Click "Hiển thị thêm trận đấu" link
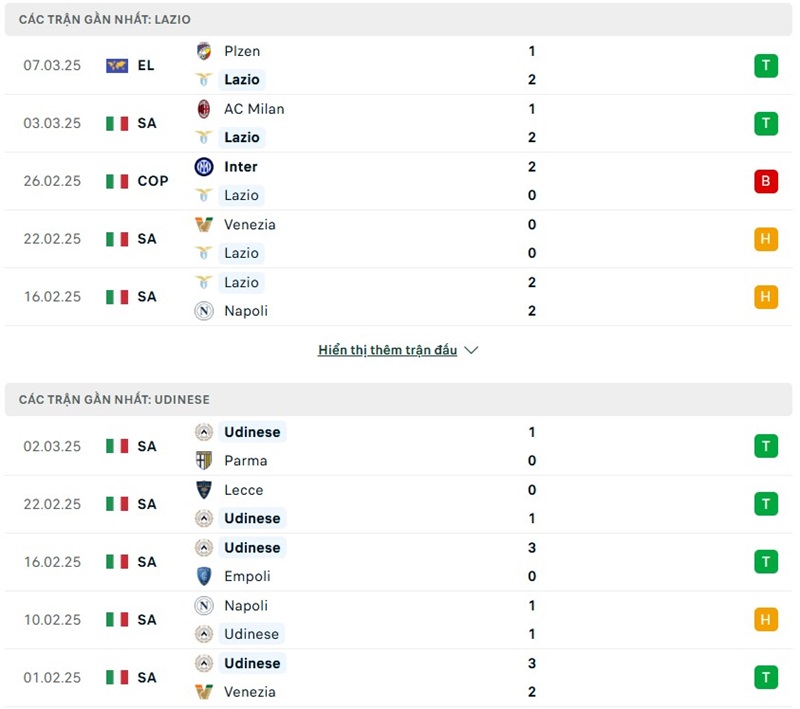Image resolution: width=800 pixels, height=709 pixels. pos(387,351)
